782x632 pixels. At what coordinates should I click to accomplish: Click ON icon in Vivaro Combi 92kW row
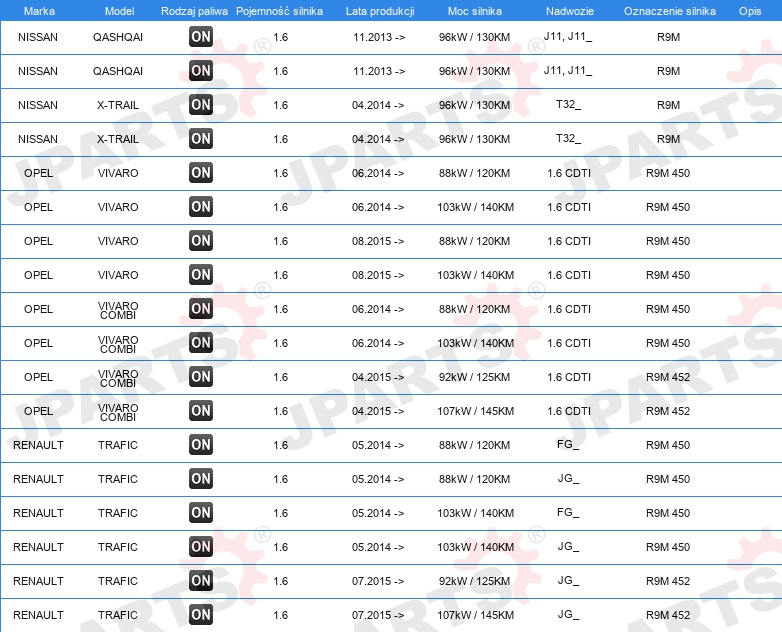coord(201,377)
